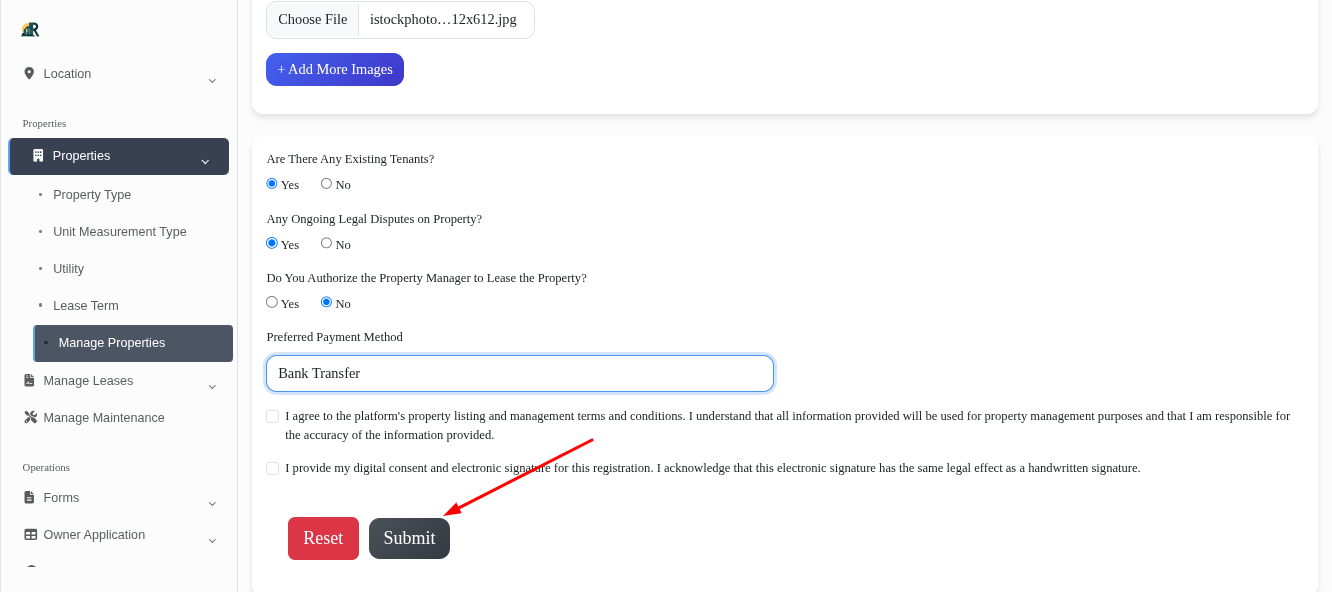Viewport: 1332px width, 592px height.
Task: Click the Properties building icon
Action: click(x=37, y=155)
